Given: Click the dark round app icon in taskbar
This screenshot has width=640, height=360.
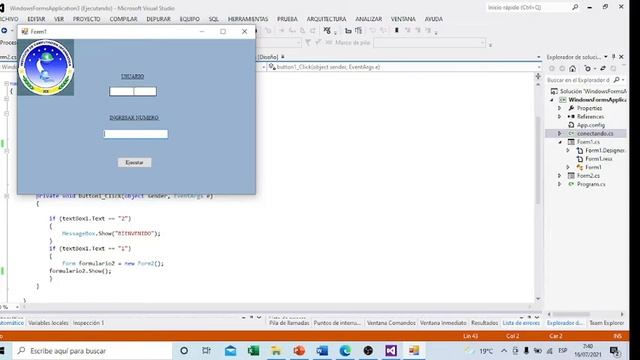Looking at the screenshot, I should point(368,351).
